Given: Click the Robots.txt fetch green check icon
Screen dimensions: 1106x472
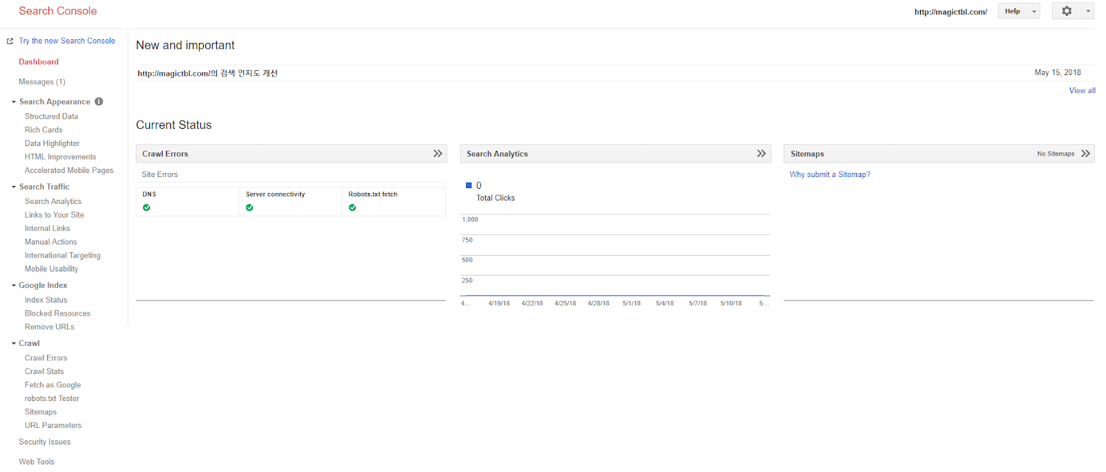Looking at the screenshot, I should 353,207.
